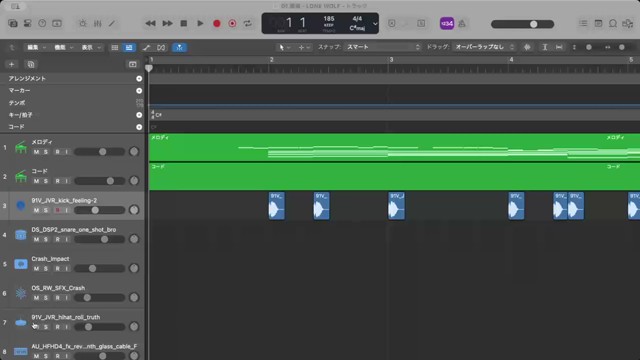This screenshot has width=640, height=360.
Task: Solo the メロディ track
Action: (46, 152)
